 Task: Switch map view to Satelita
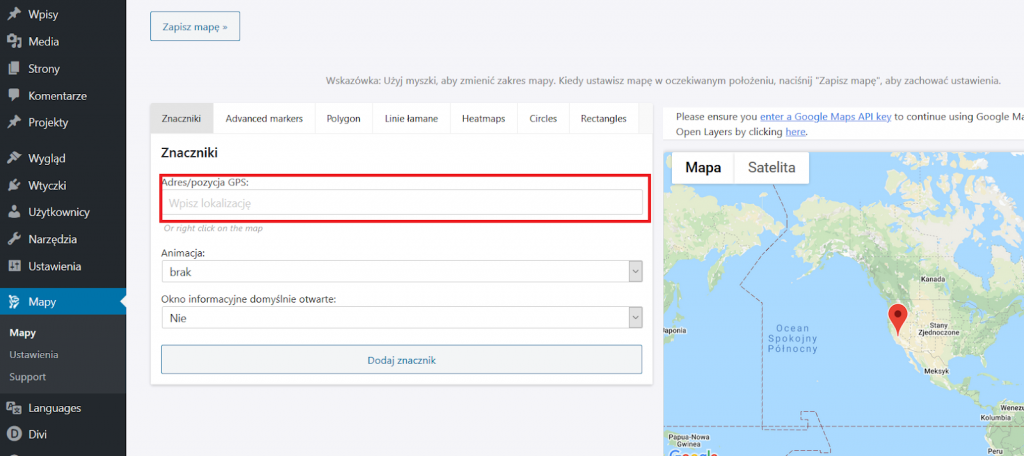pos(771,168)
